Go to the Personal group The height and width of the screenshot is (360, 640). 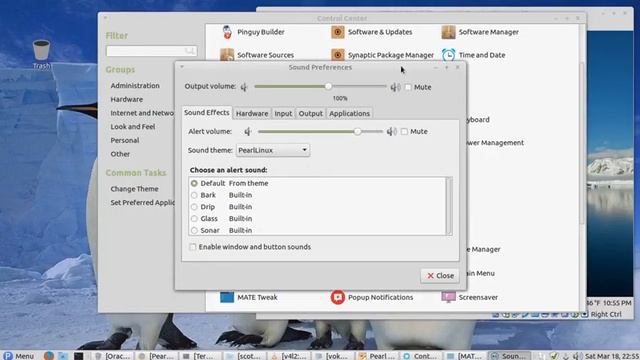coord(124,140)
